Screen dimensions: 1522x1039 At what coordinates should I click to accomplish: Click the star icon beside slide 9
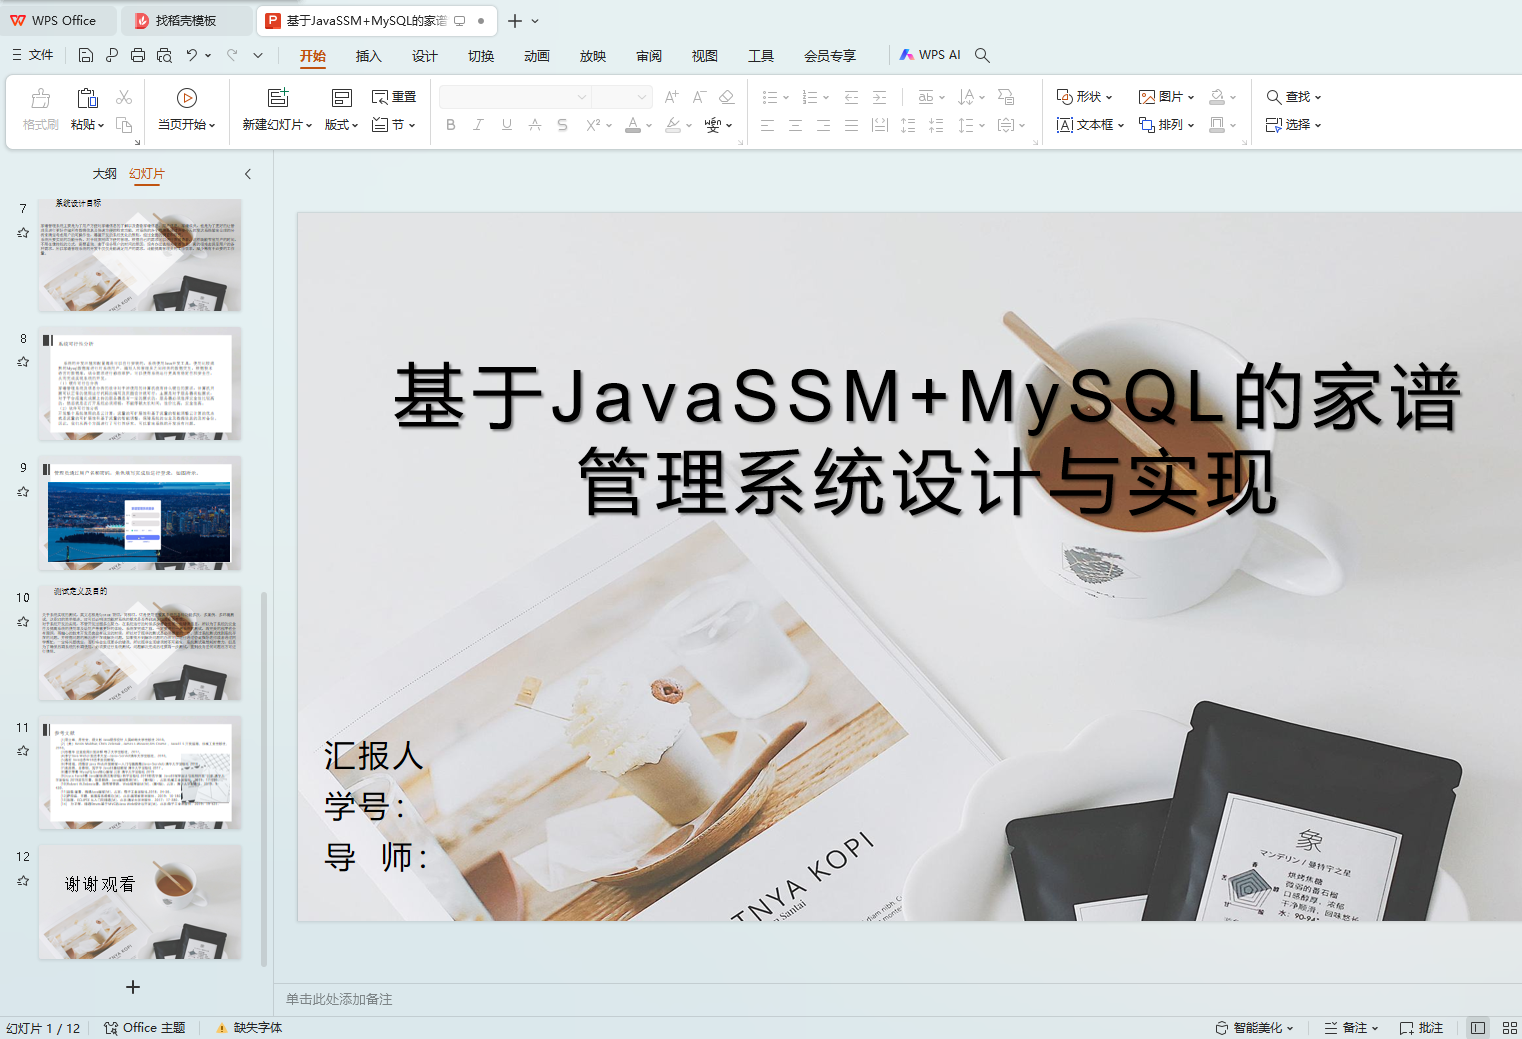pyautogui.click(x=23, y=492)
